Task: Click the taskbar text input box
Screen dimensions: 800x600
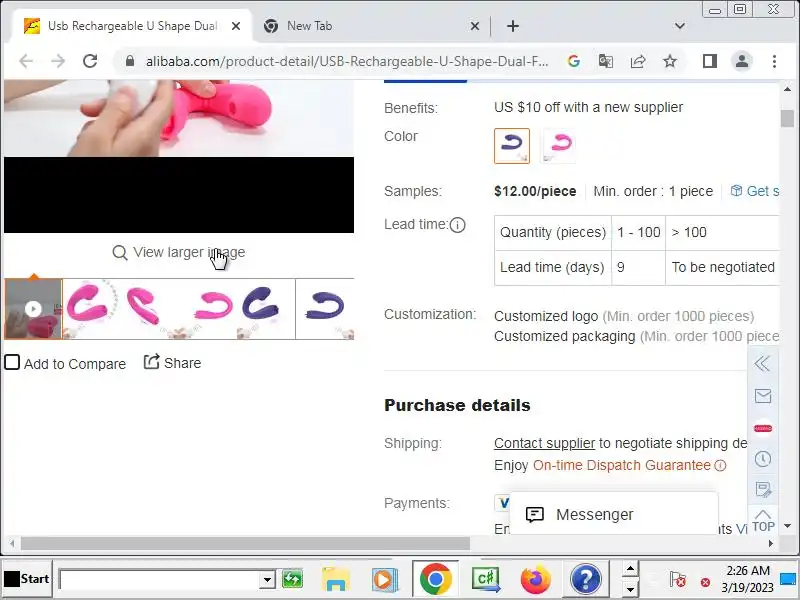Action: pyautogui.click(x=160, y=580)
